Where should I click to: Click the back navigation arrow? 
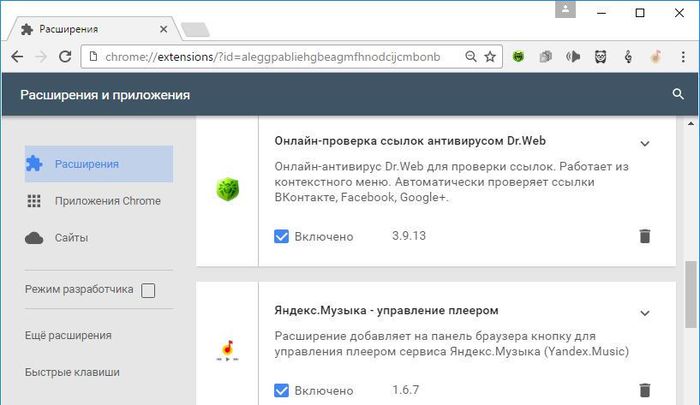[17, 57]
